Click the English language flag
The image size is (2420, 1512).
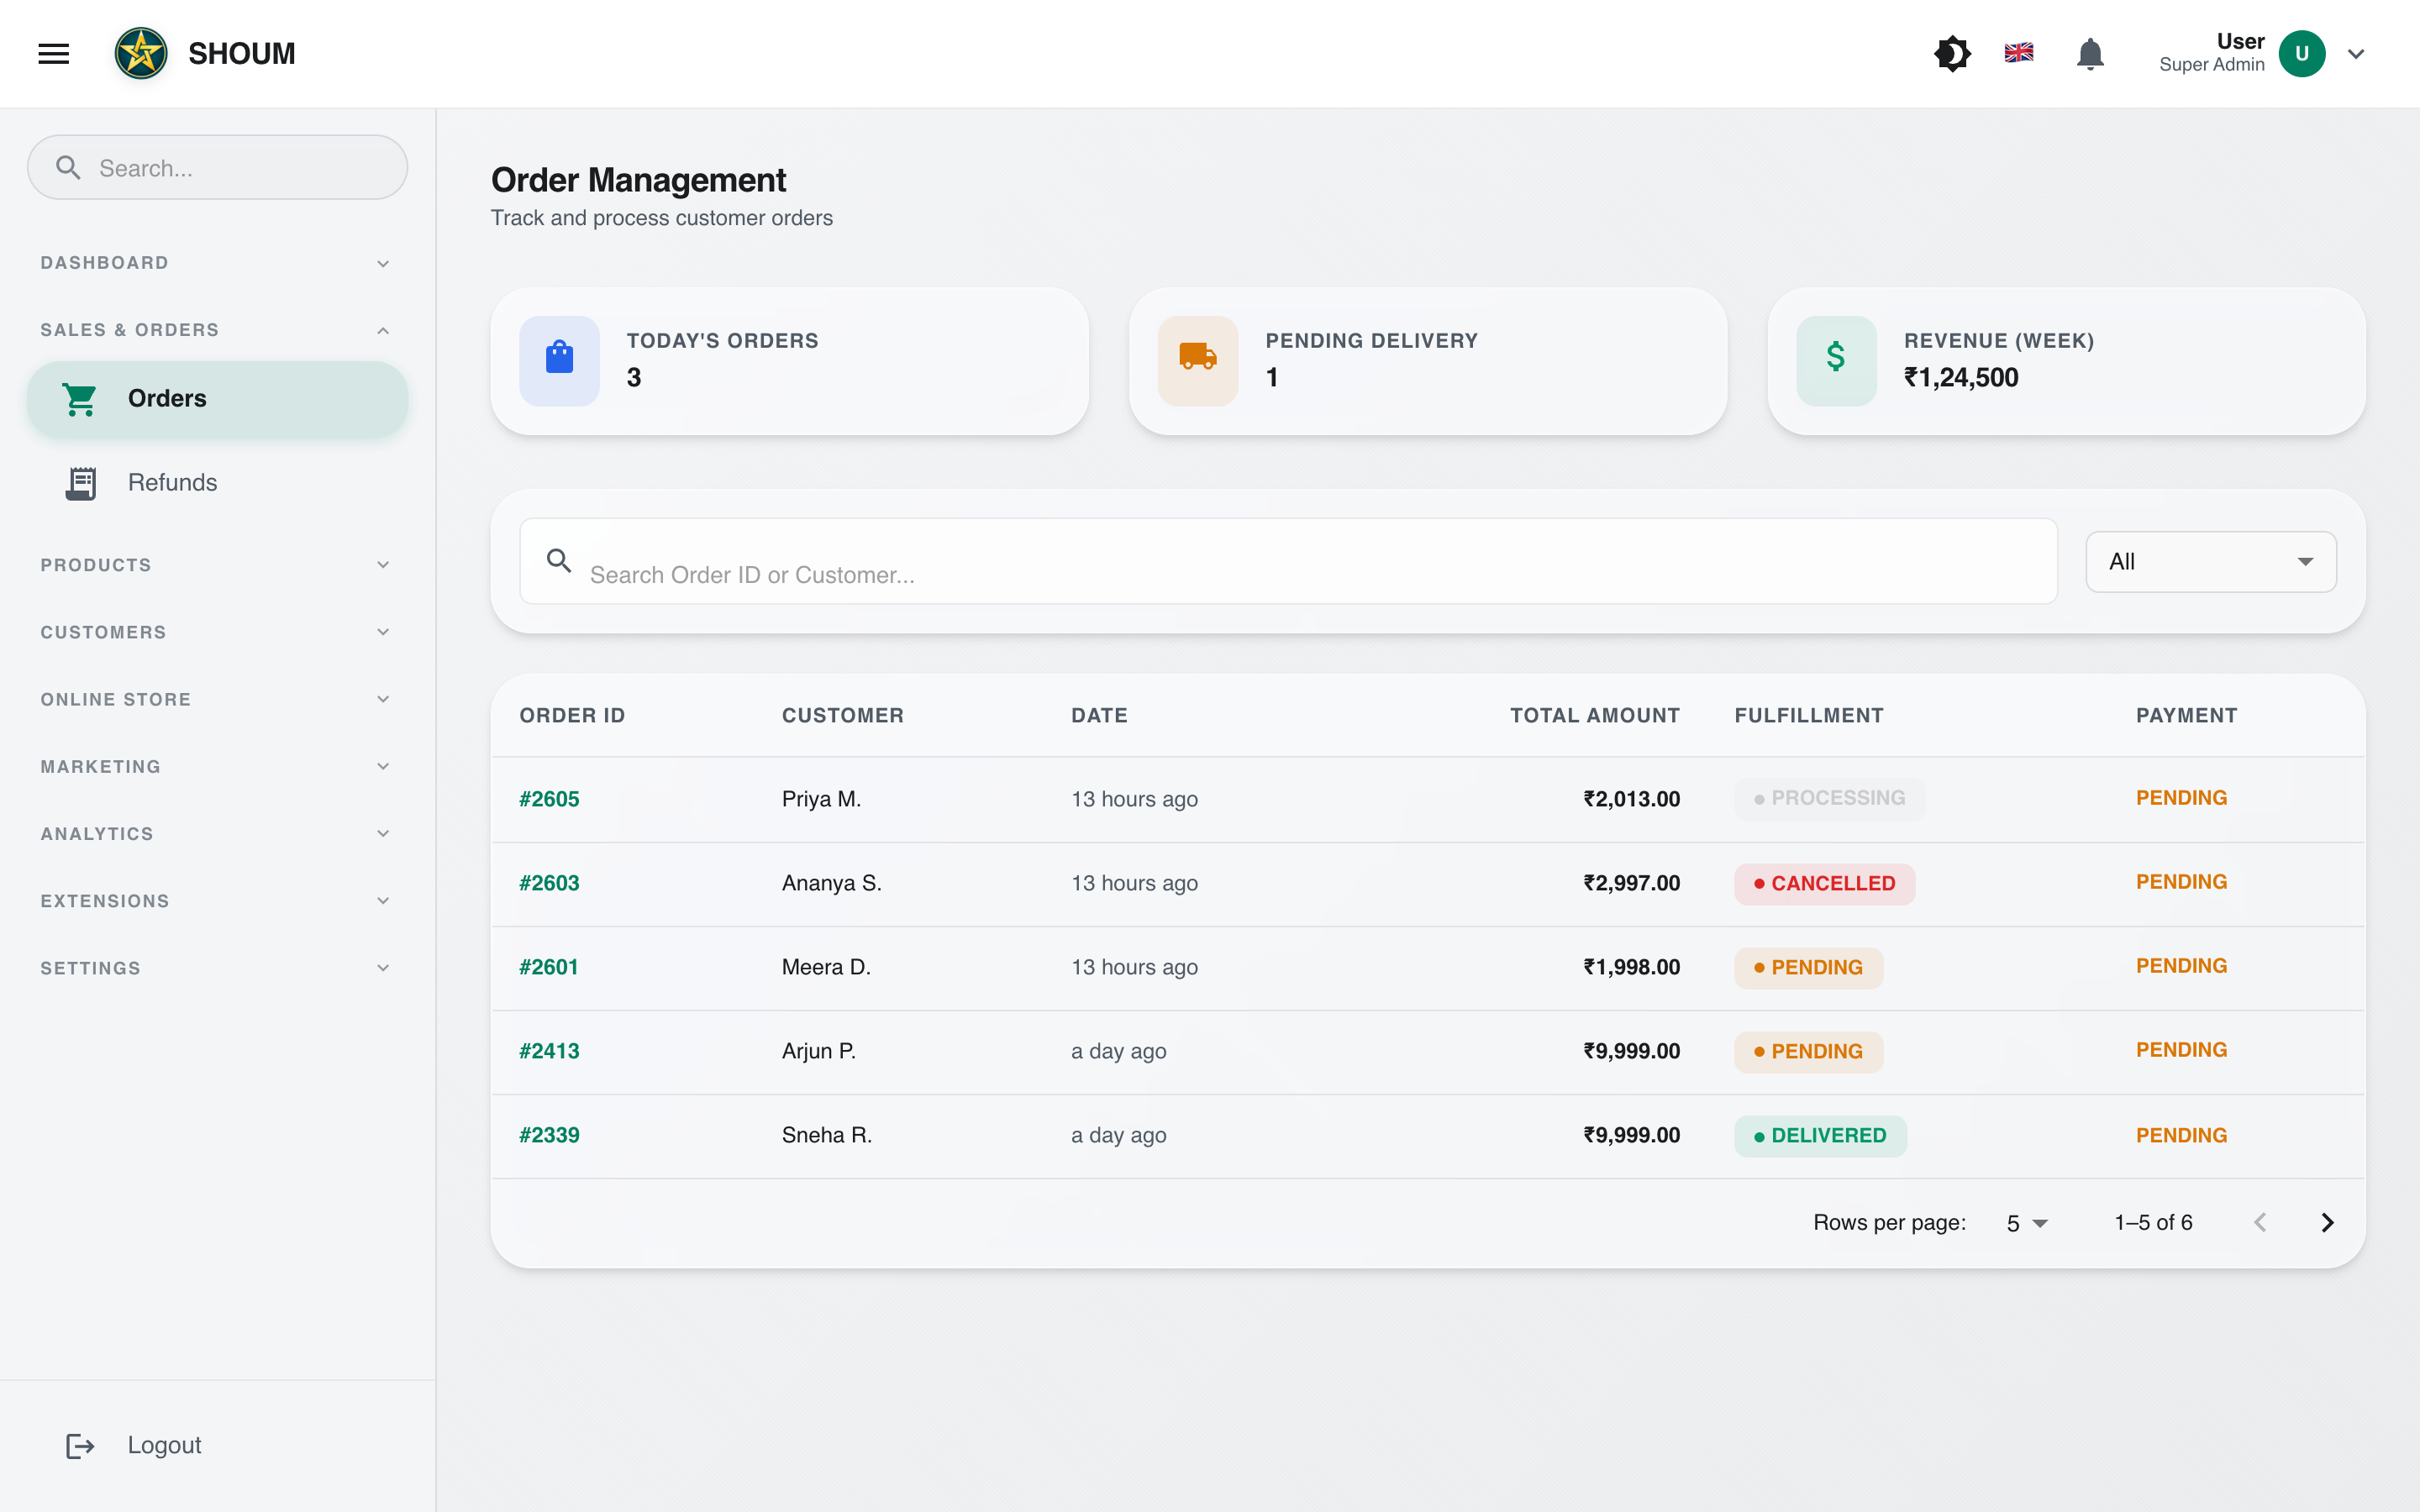2019,53
